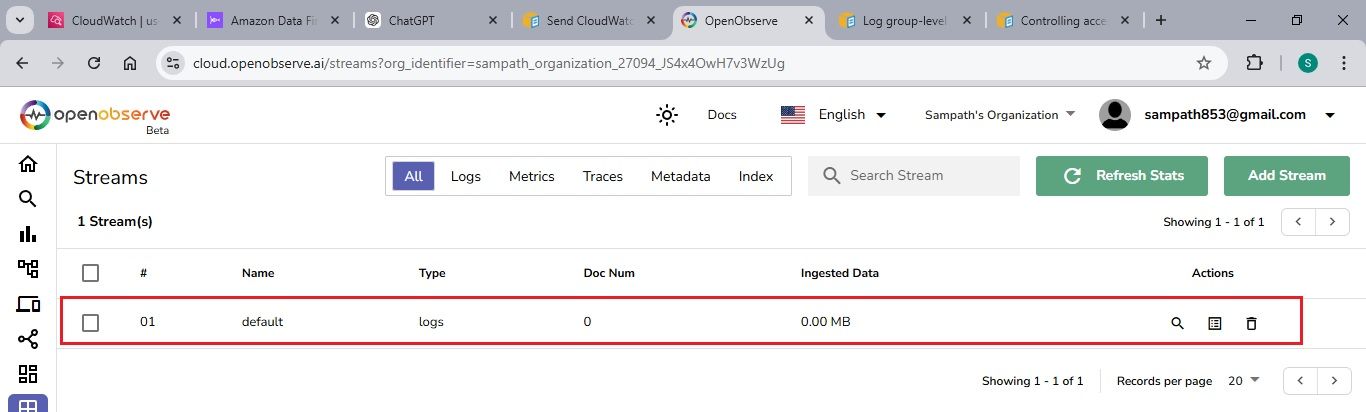Screen dimensions: 1366x412
Task: Open Records per page dropdown
Action: point(1244,381)
